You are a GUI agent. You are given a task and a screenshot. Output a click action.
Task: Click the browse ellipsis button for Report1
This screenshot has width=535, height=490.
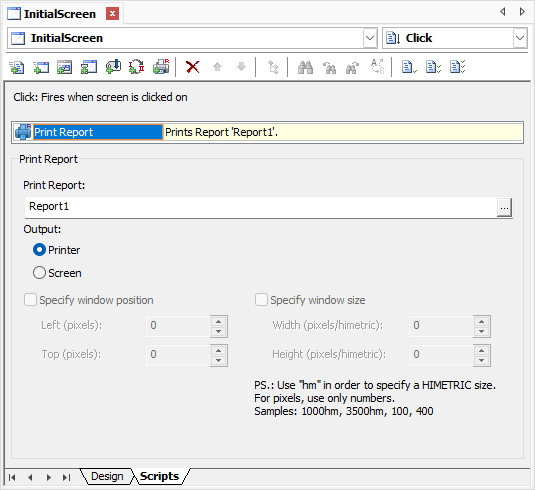504,207
